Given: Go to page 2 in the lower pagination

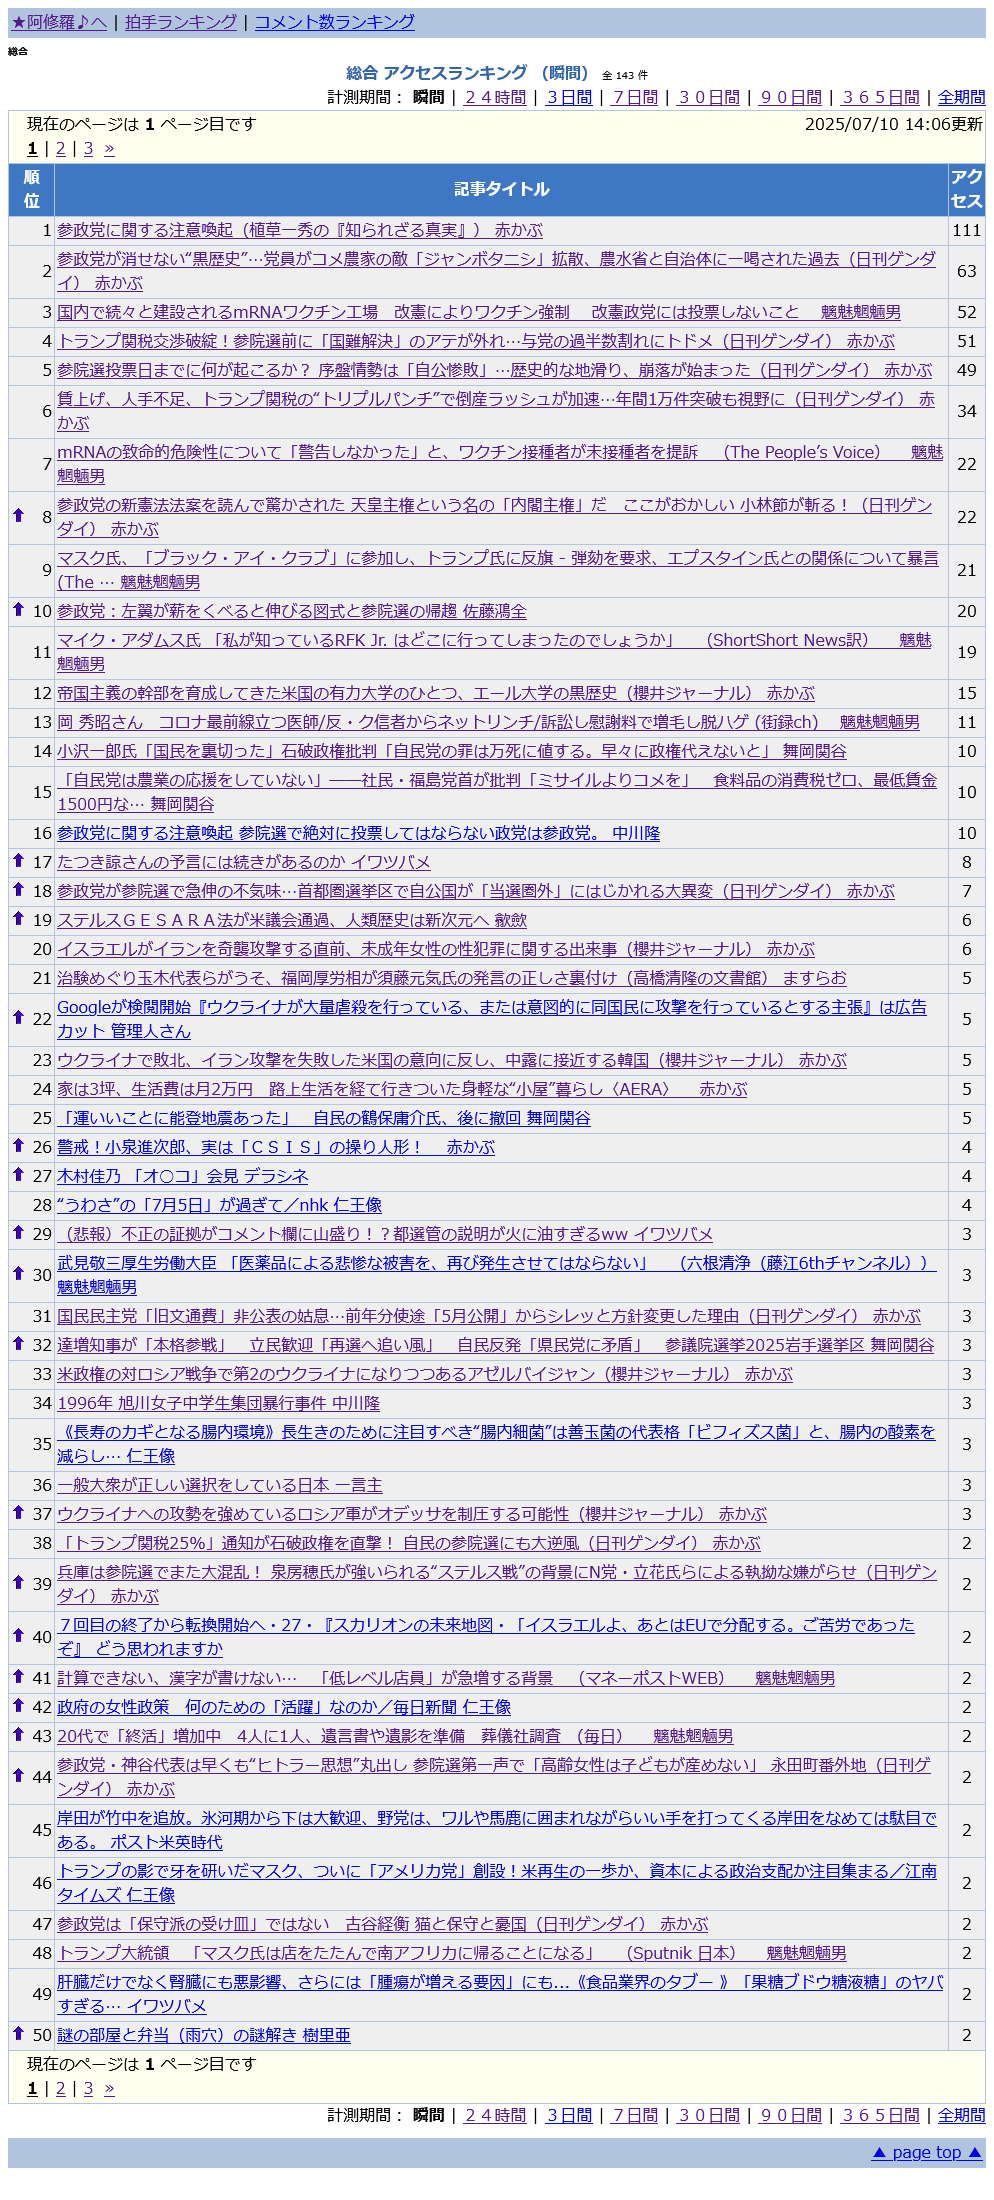Looking at the screenshot, I should pos(61,2089).
